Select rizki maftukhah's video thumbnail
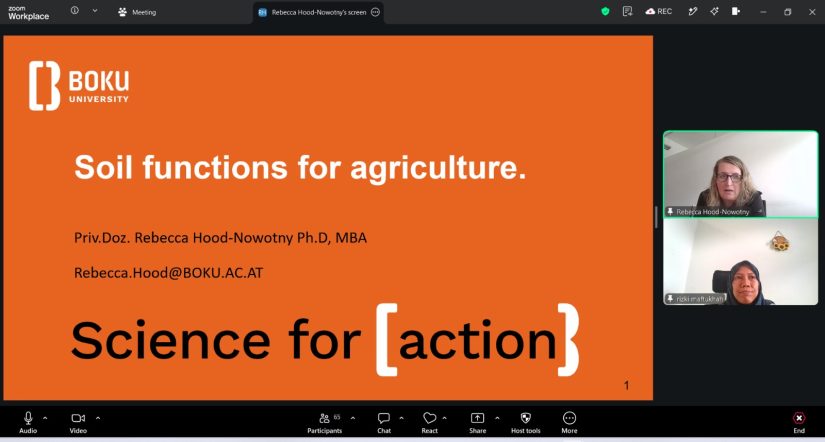825x442 pixels. click(740, 262)
